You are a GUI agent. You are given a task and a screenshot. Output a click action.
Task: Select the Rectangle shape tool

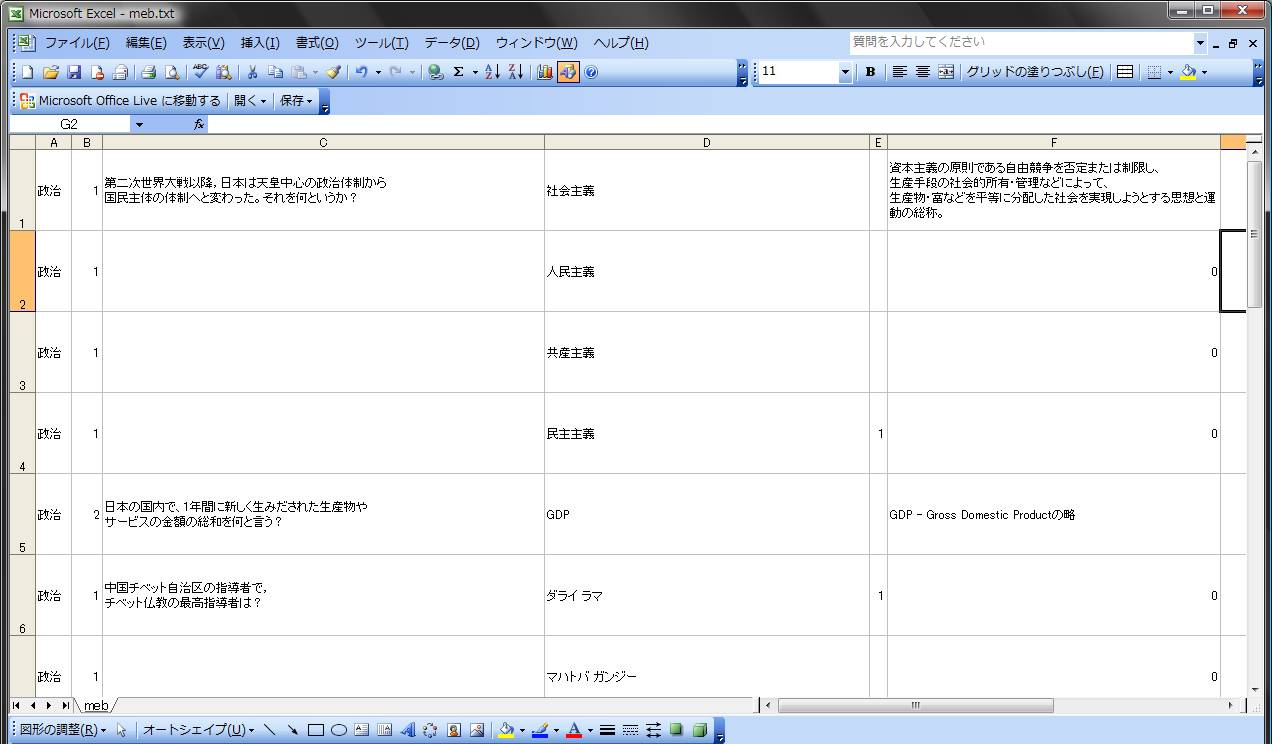tap(316, 730)
